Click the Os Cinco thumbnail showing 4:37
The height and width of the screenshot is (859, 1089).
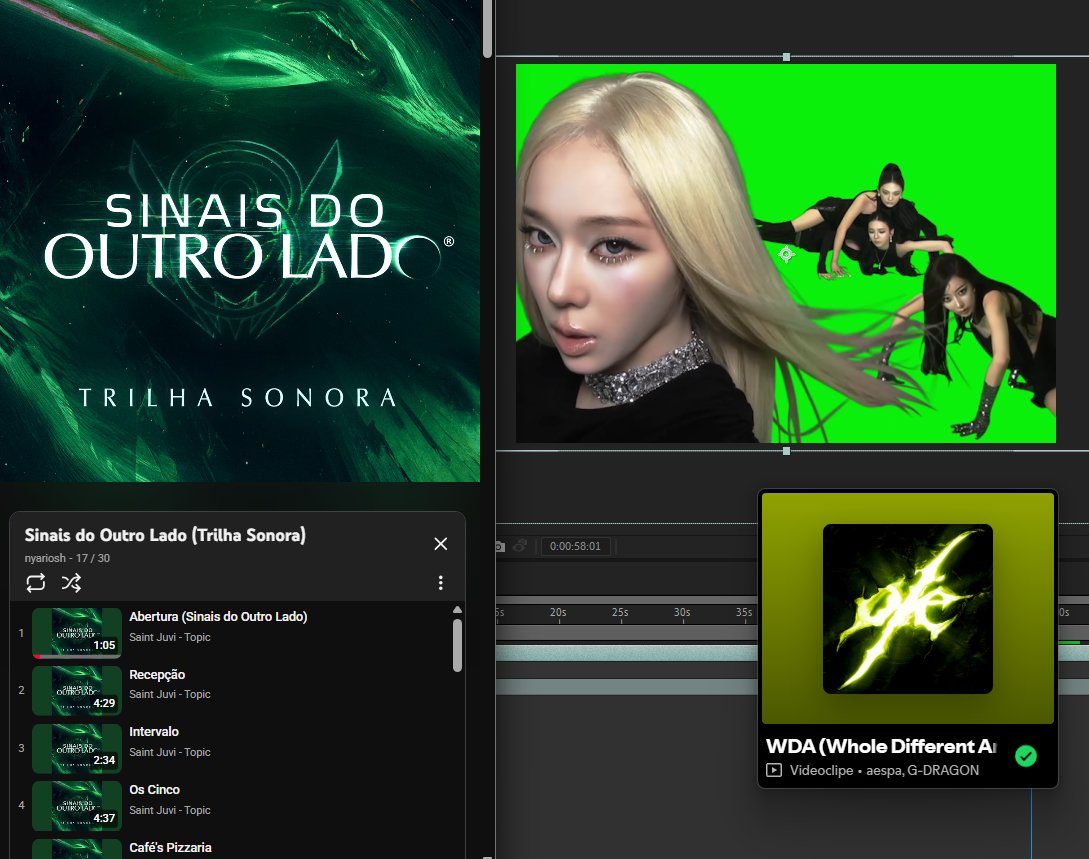coord(77,806)
